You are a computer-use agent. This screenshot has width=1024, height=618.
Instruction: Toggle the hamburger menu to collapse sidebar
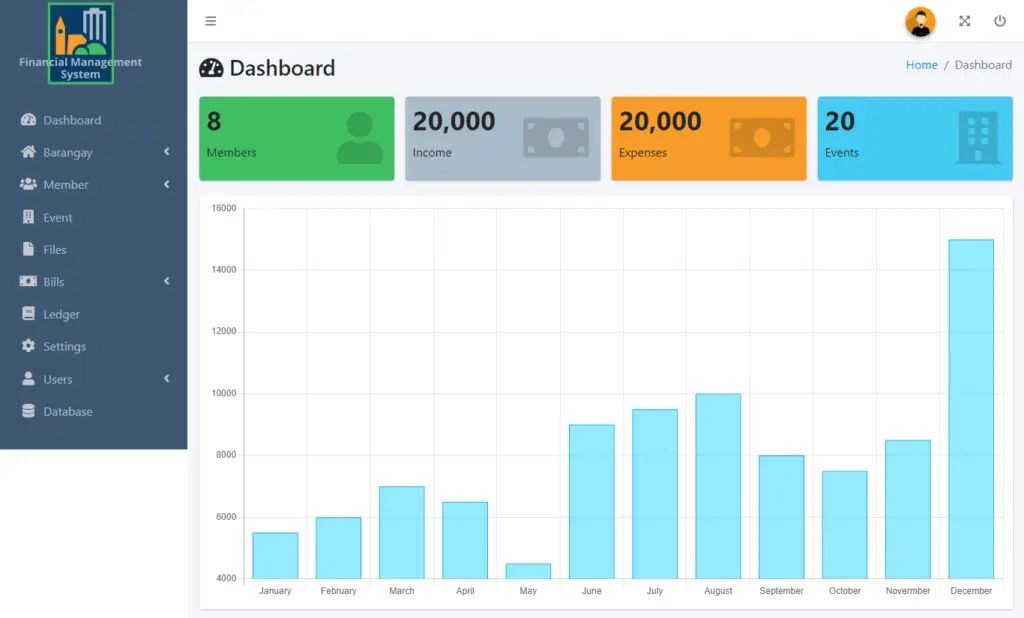[x=211, y=20]
